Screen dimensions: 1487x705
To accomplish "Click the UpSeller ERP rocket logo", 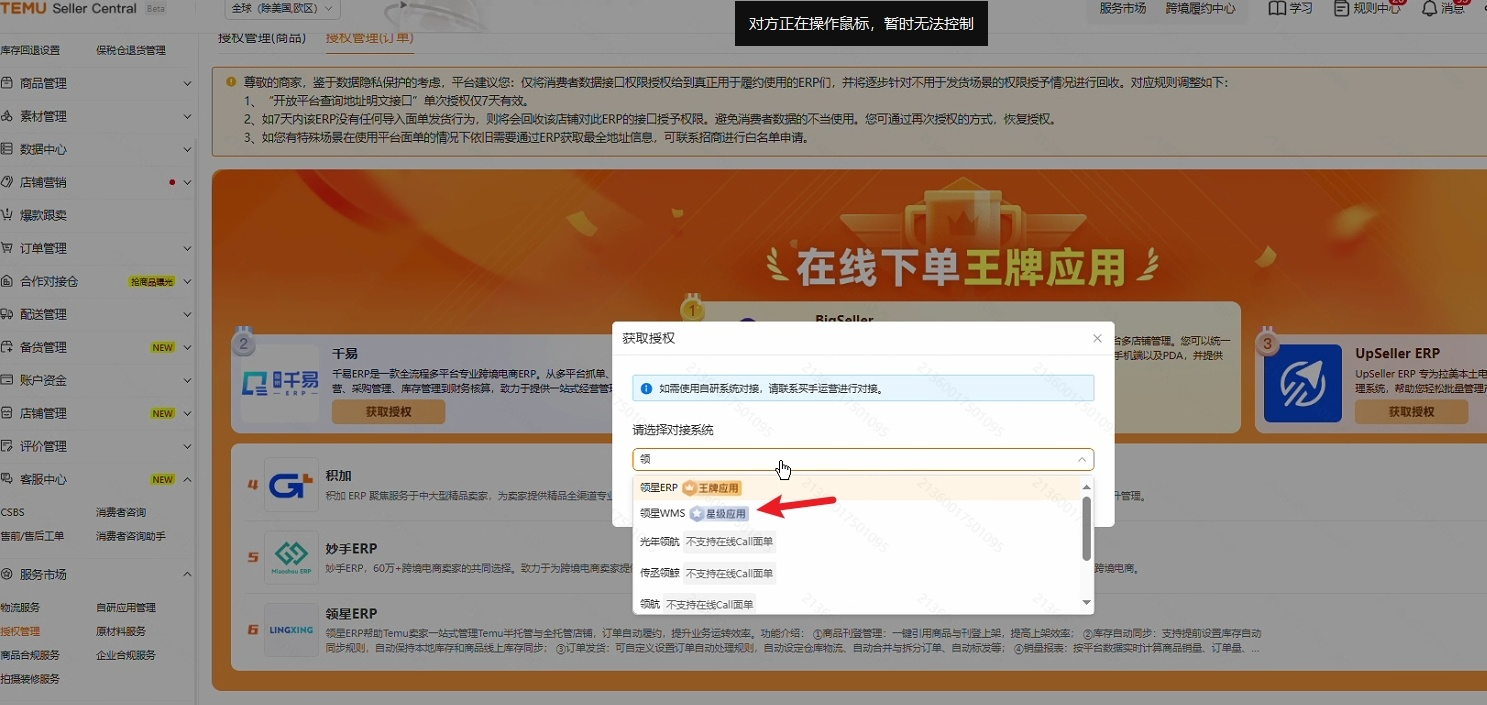I will (1303, 384).
